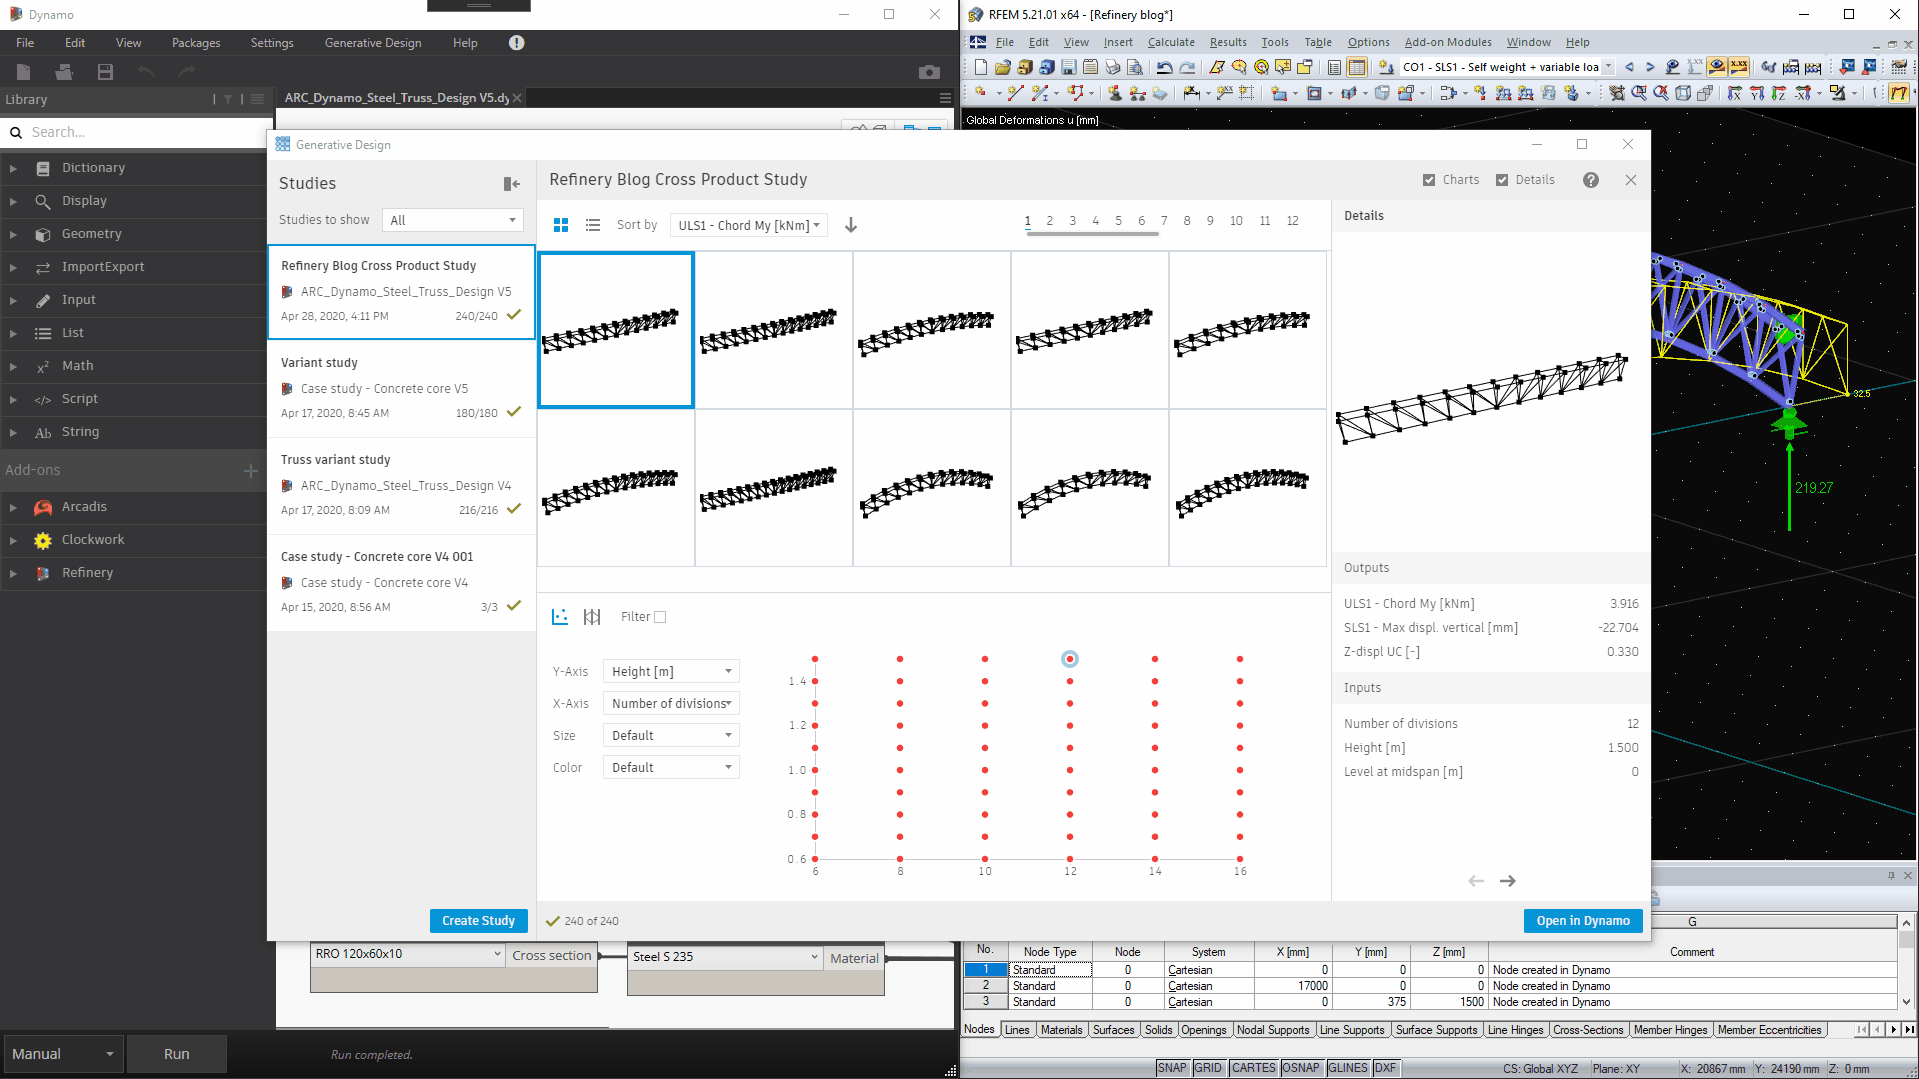
Task: Open Generative Design help question icon
Action: pyautogui.click(x=1591, y=180)
